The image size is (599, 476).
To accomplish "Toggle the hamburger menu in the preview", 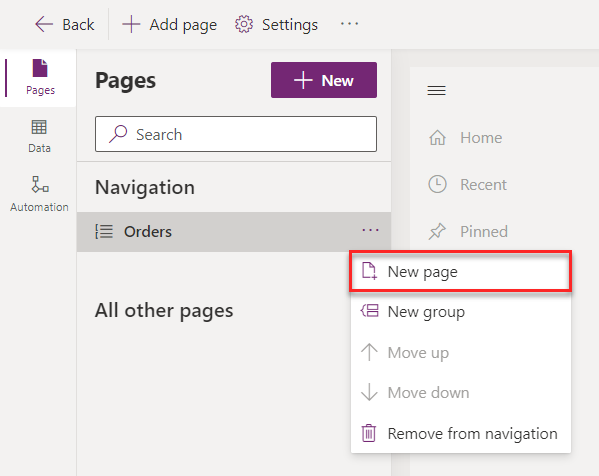I will [436, 91].
